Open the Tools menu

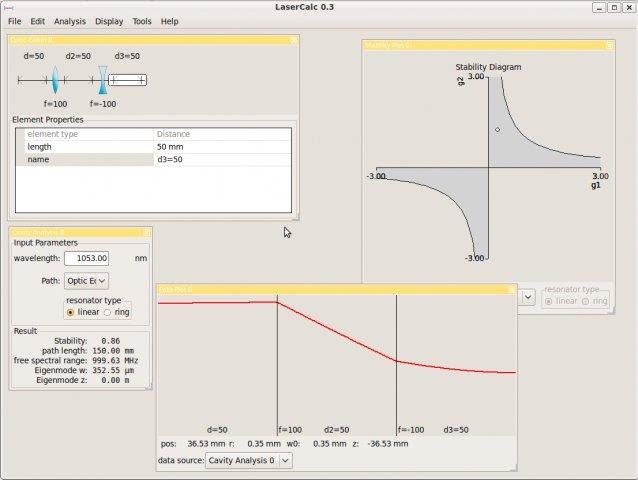[142, 21]
